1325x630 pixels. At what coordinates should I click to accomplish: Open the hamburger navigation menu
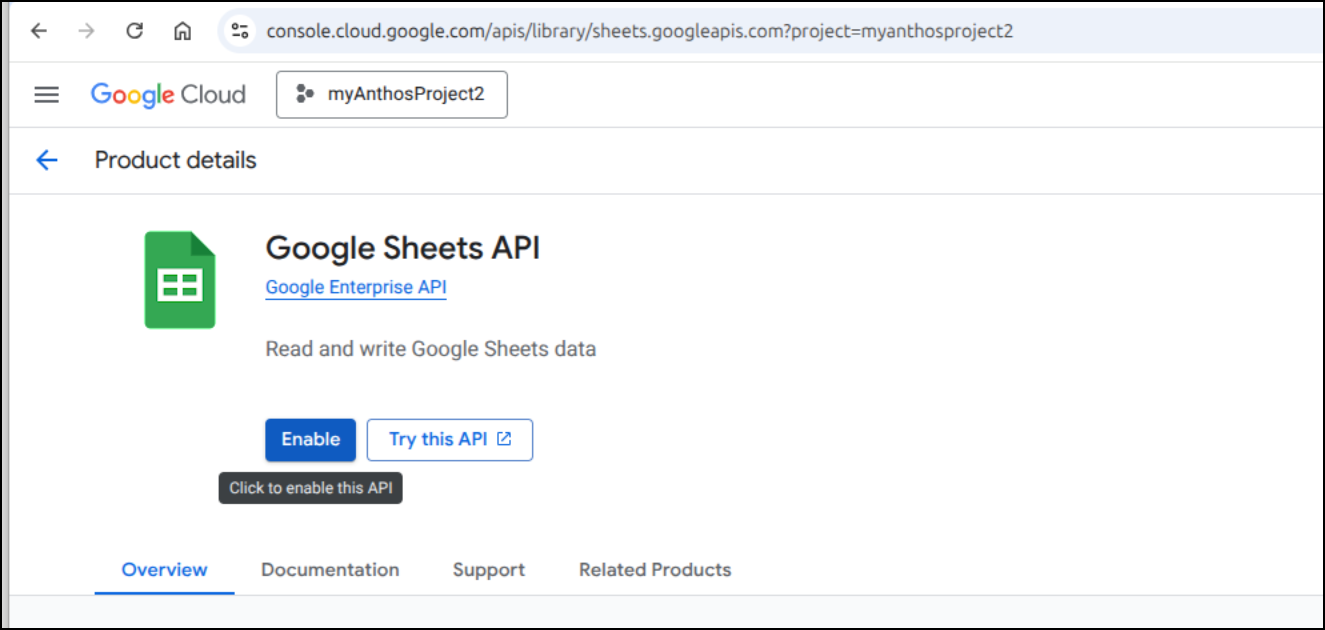pyautogui.click(x=47, y=95)
